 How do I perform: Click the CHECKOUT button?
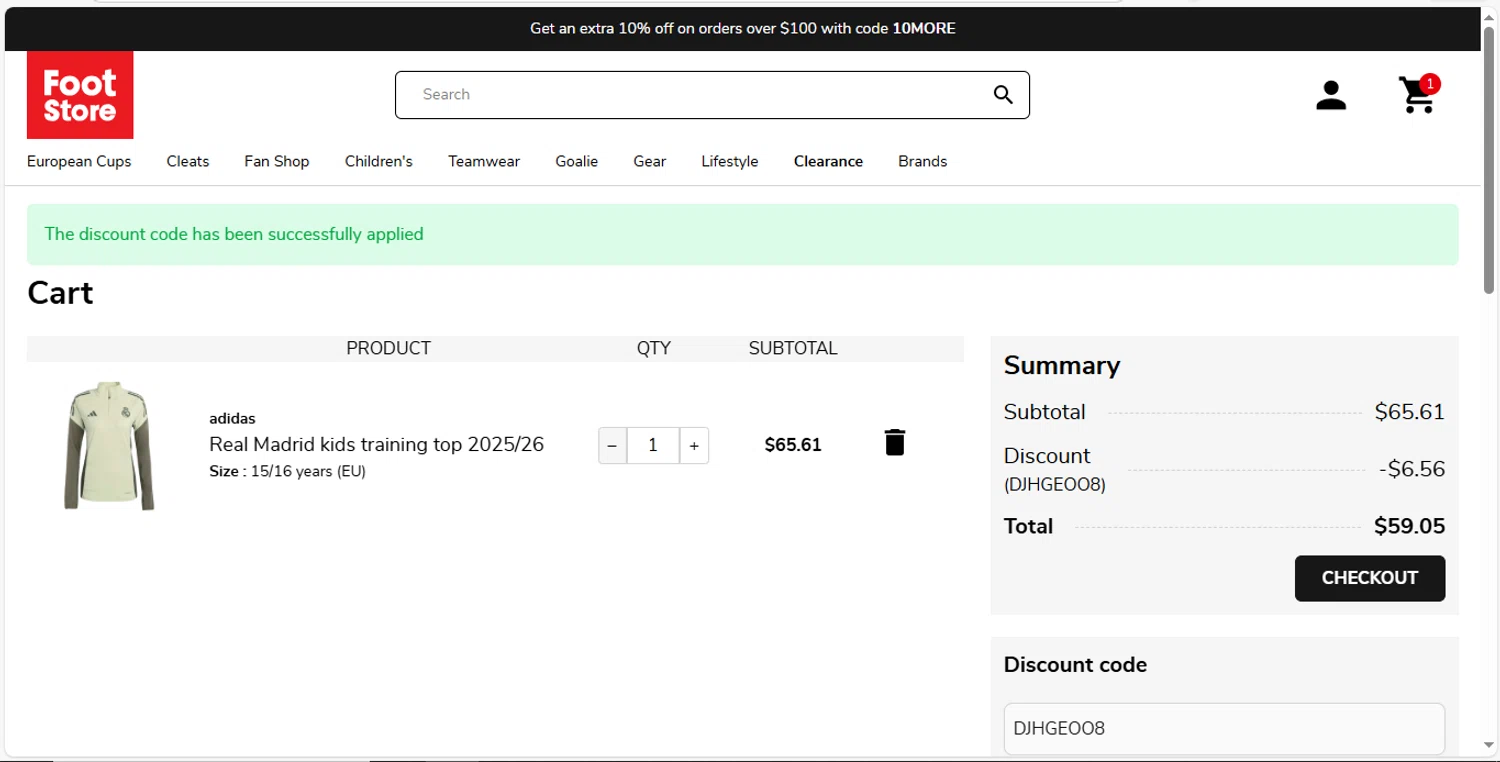coord(1370,578)
